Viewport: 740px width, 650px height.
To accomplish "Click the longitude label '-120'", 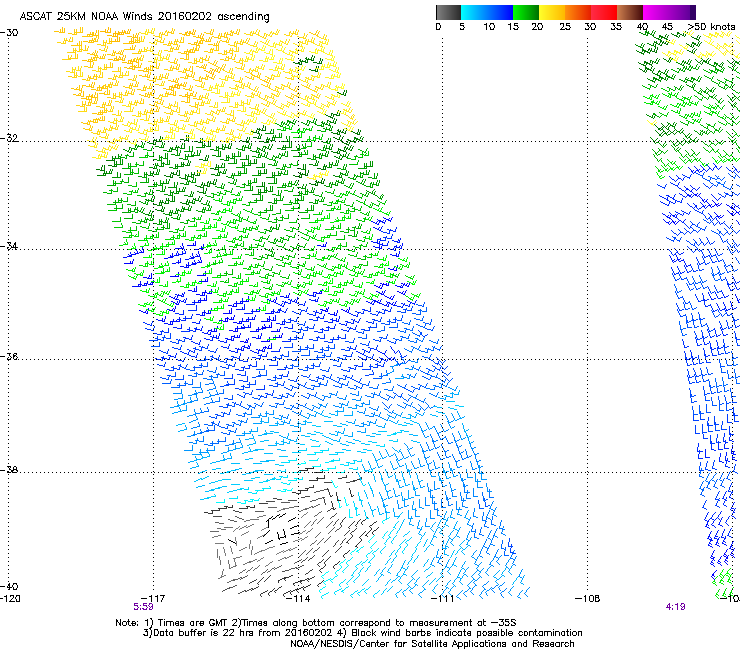I will point(10,599).
